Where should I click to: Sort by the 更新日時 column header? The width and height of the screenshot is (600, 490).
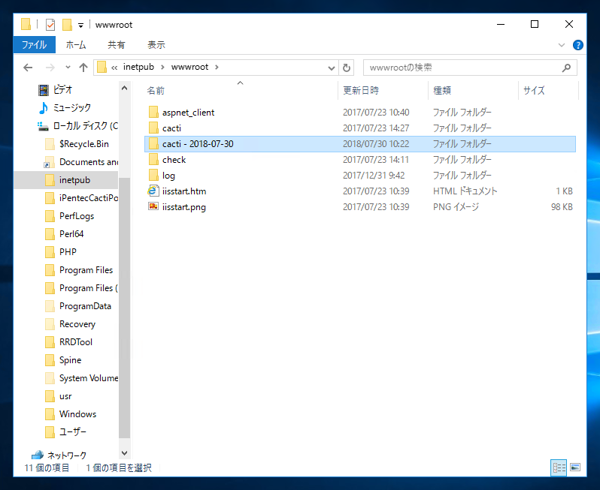pos(360,91)
